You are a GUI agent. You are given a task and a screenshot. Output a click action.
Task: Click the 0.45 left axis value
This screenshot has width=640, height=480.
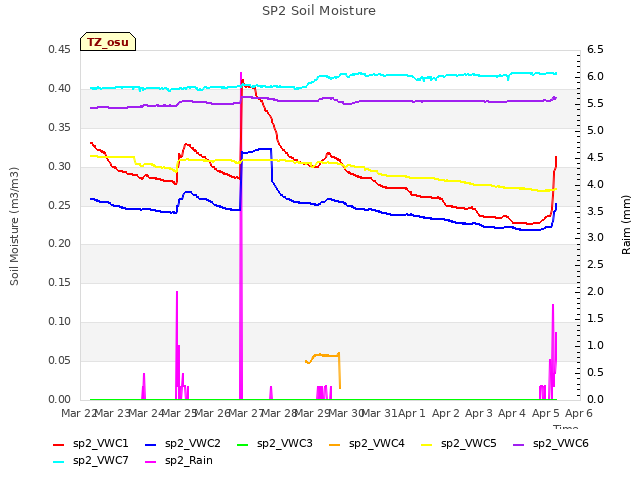[x=59, y=49]
